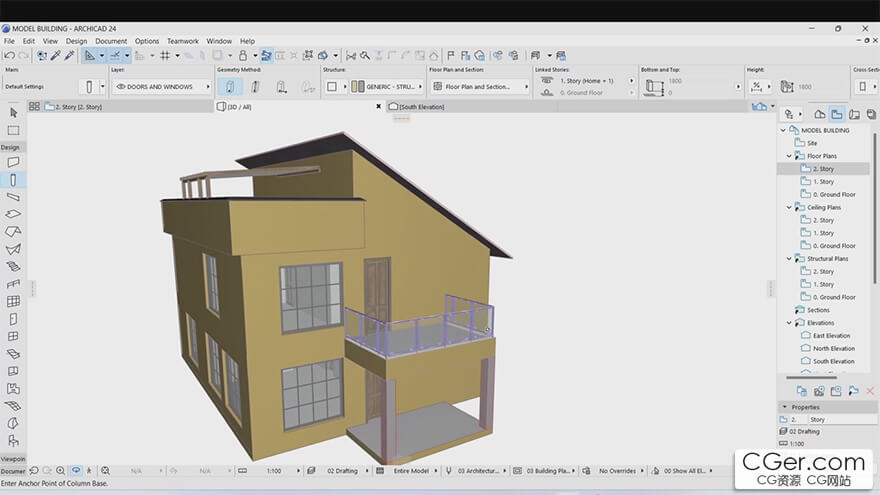Open the File menu
This screenshot has width=880, height=495.
point(10,41)
